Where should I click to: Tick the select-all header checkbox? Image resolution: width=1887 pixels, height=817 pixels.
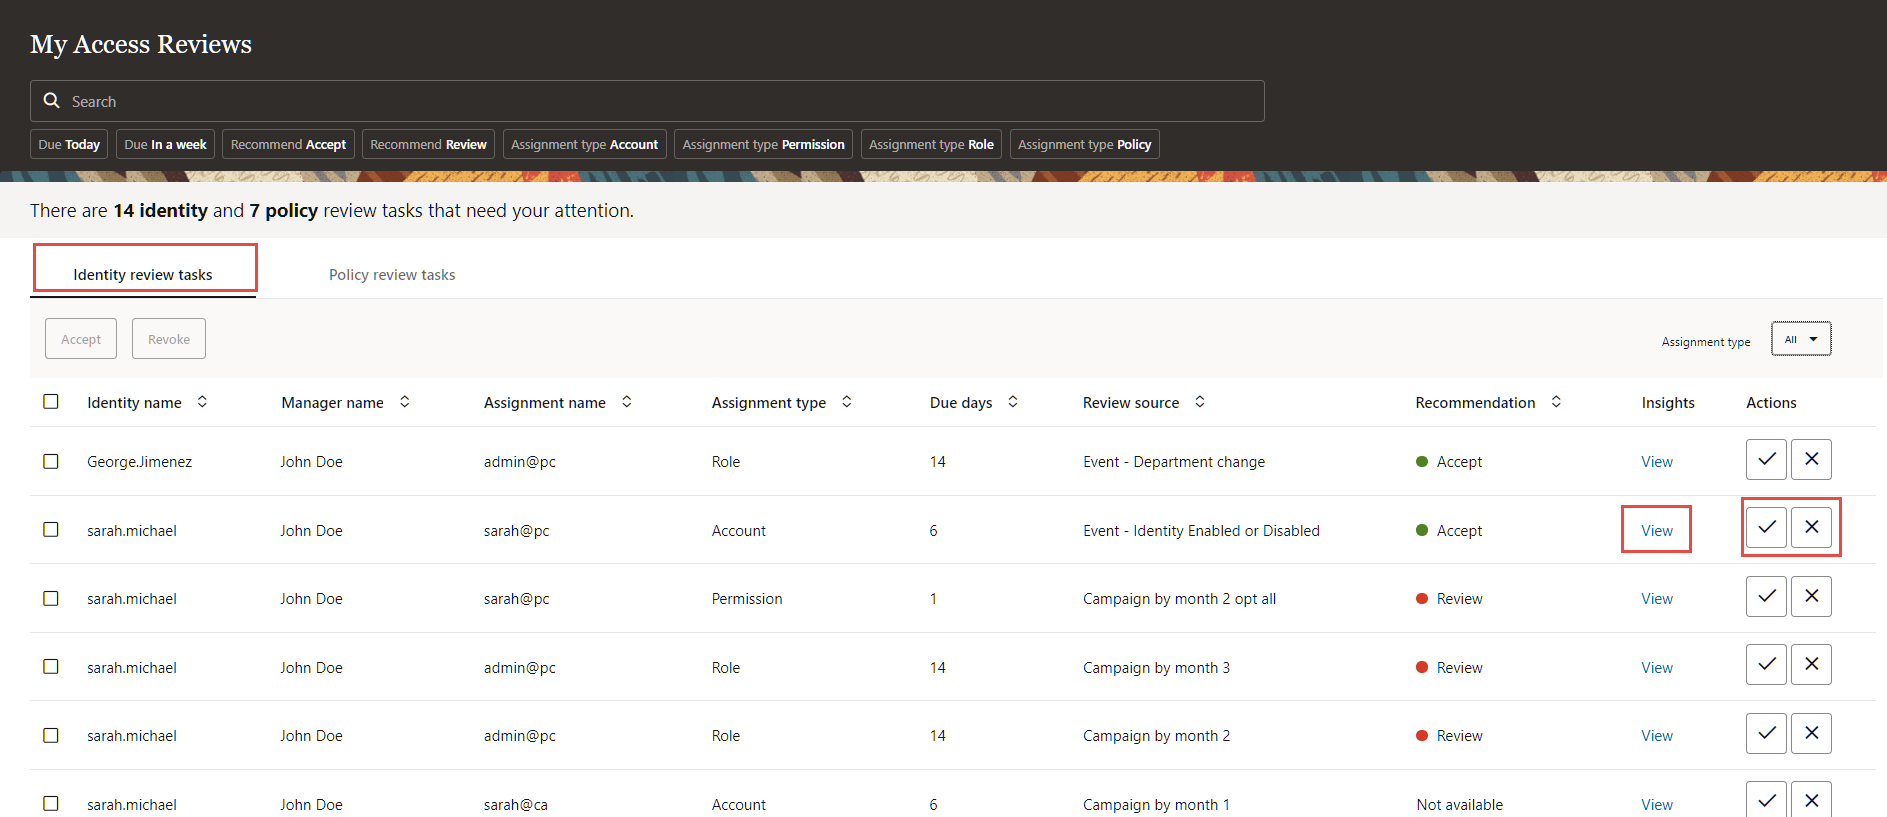[x=51, y=401]
